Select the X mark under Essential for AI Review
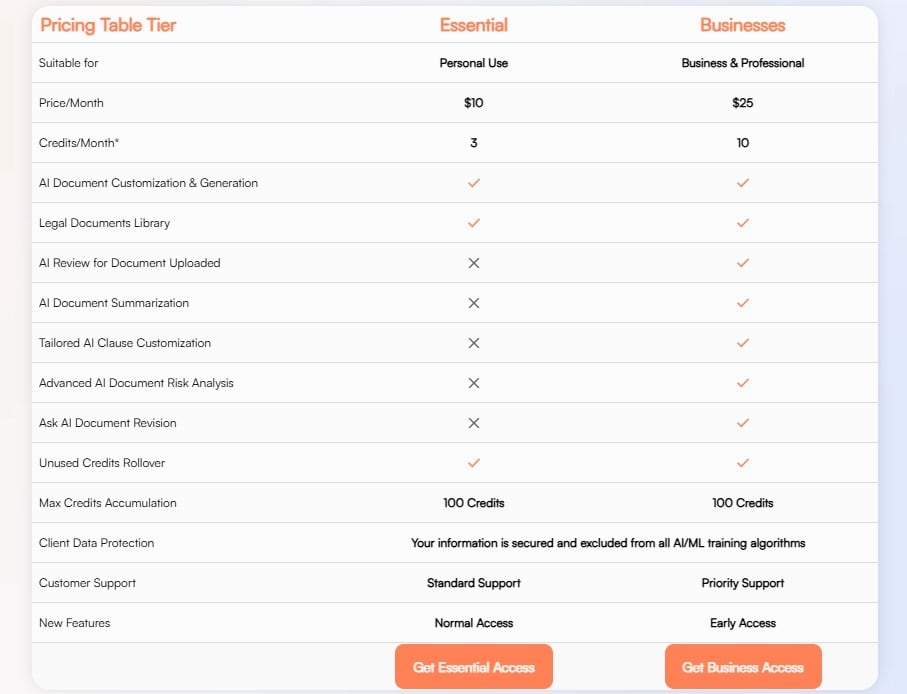Viewport: 907px width, 694px height. click(473, 263)
